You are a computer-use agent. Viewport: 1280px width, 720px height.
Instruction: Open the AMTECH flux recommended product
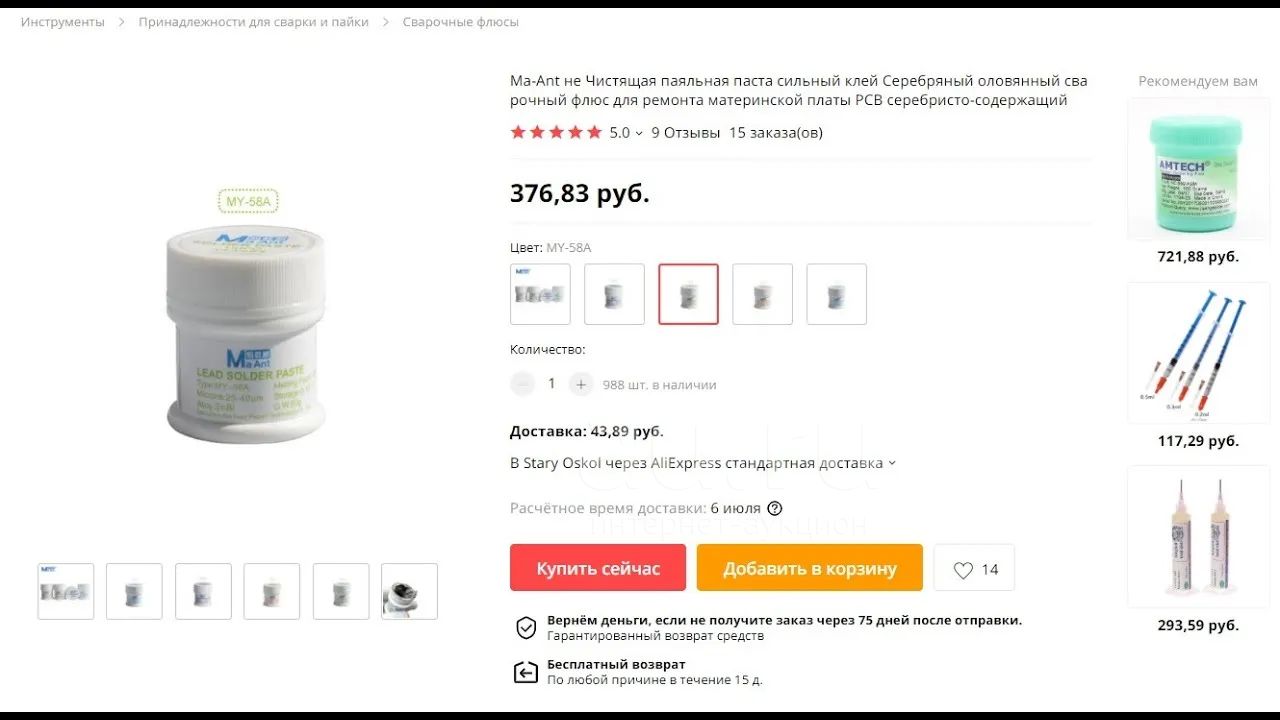[x=1198, y=169]
